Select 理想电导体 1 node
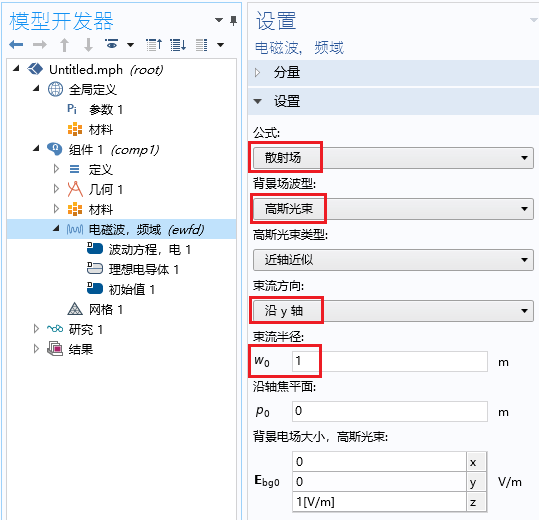539x520 pixels. click(x=144, y=269)
